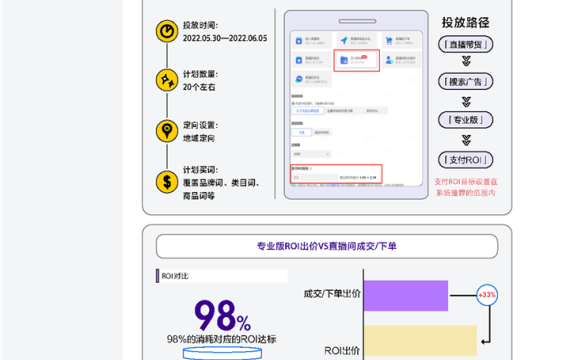Viewport: 570px width, 360px height.
Task: Click the caption 98%的消耗对应的ROI达标
Action: point(221,339)
